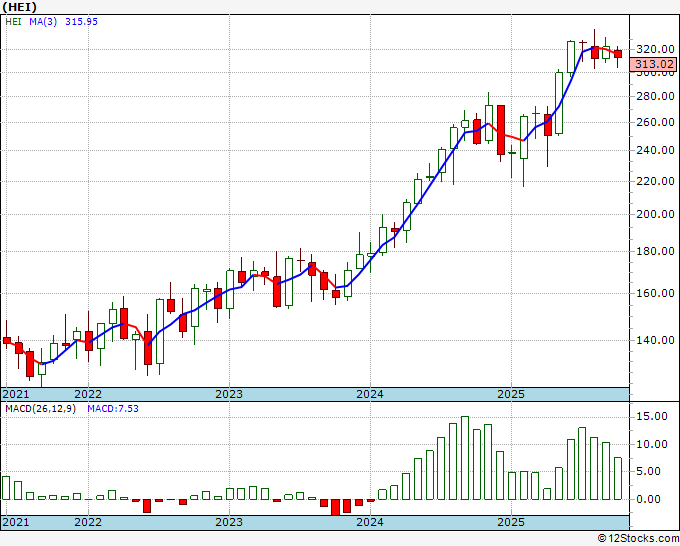
Task: Click the last red candlestick at chart's right end
Action: coord(618,54)
